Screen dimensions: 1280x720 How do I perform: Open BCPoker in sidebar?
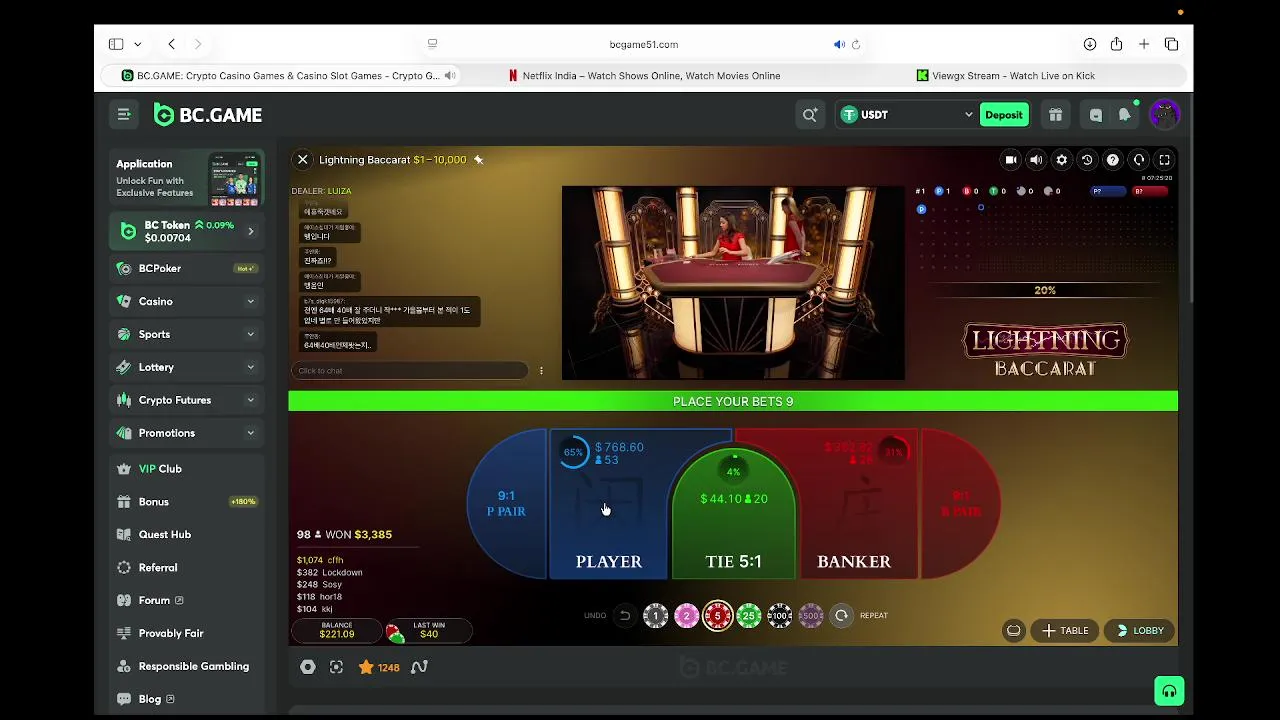pyautogui.click(x=187, y=268)
